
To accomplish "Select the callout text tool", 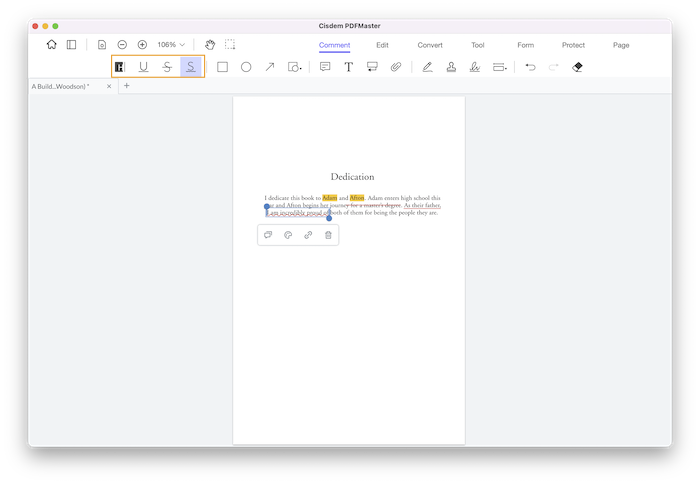I will tap(372, 67).
